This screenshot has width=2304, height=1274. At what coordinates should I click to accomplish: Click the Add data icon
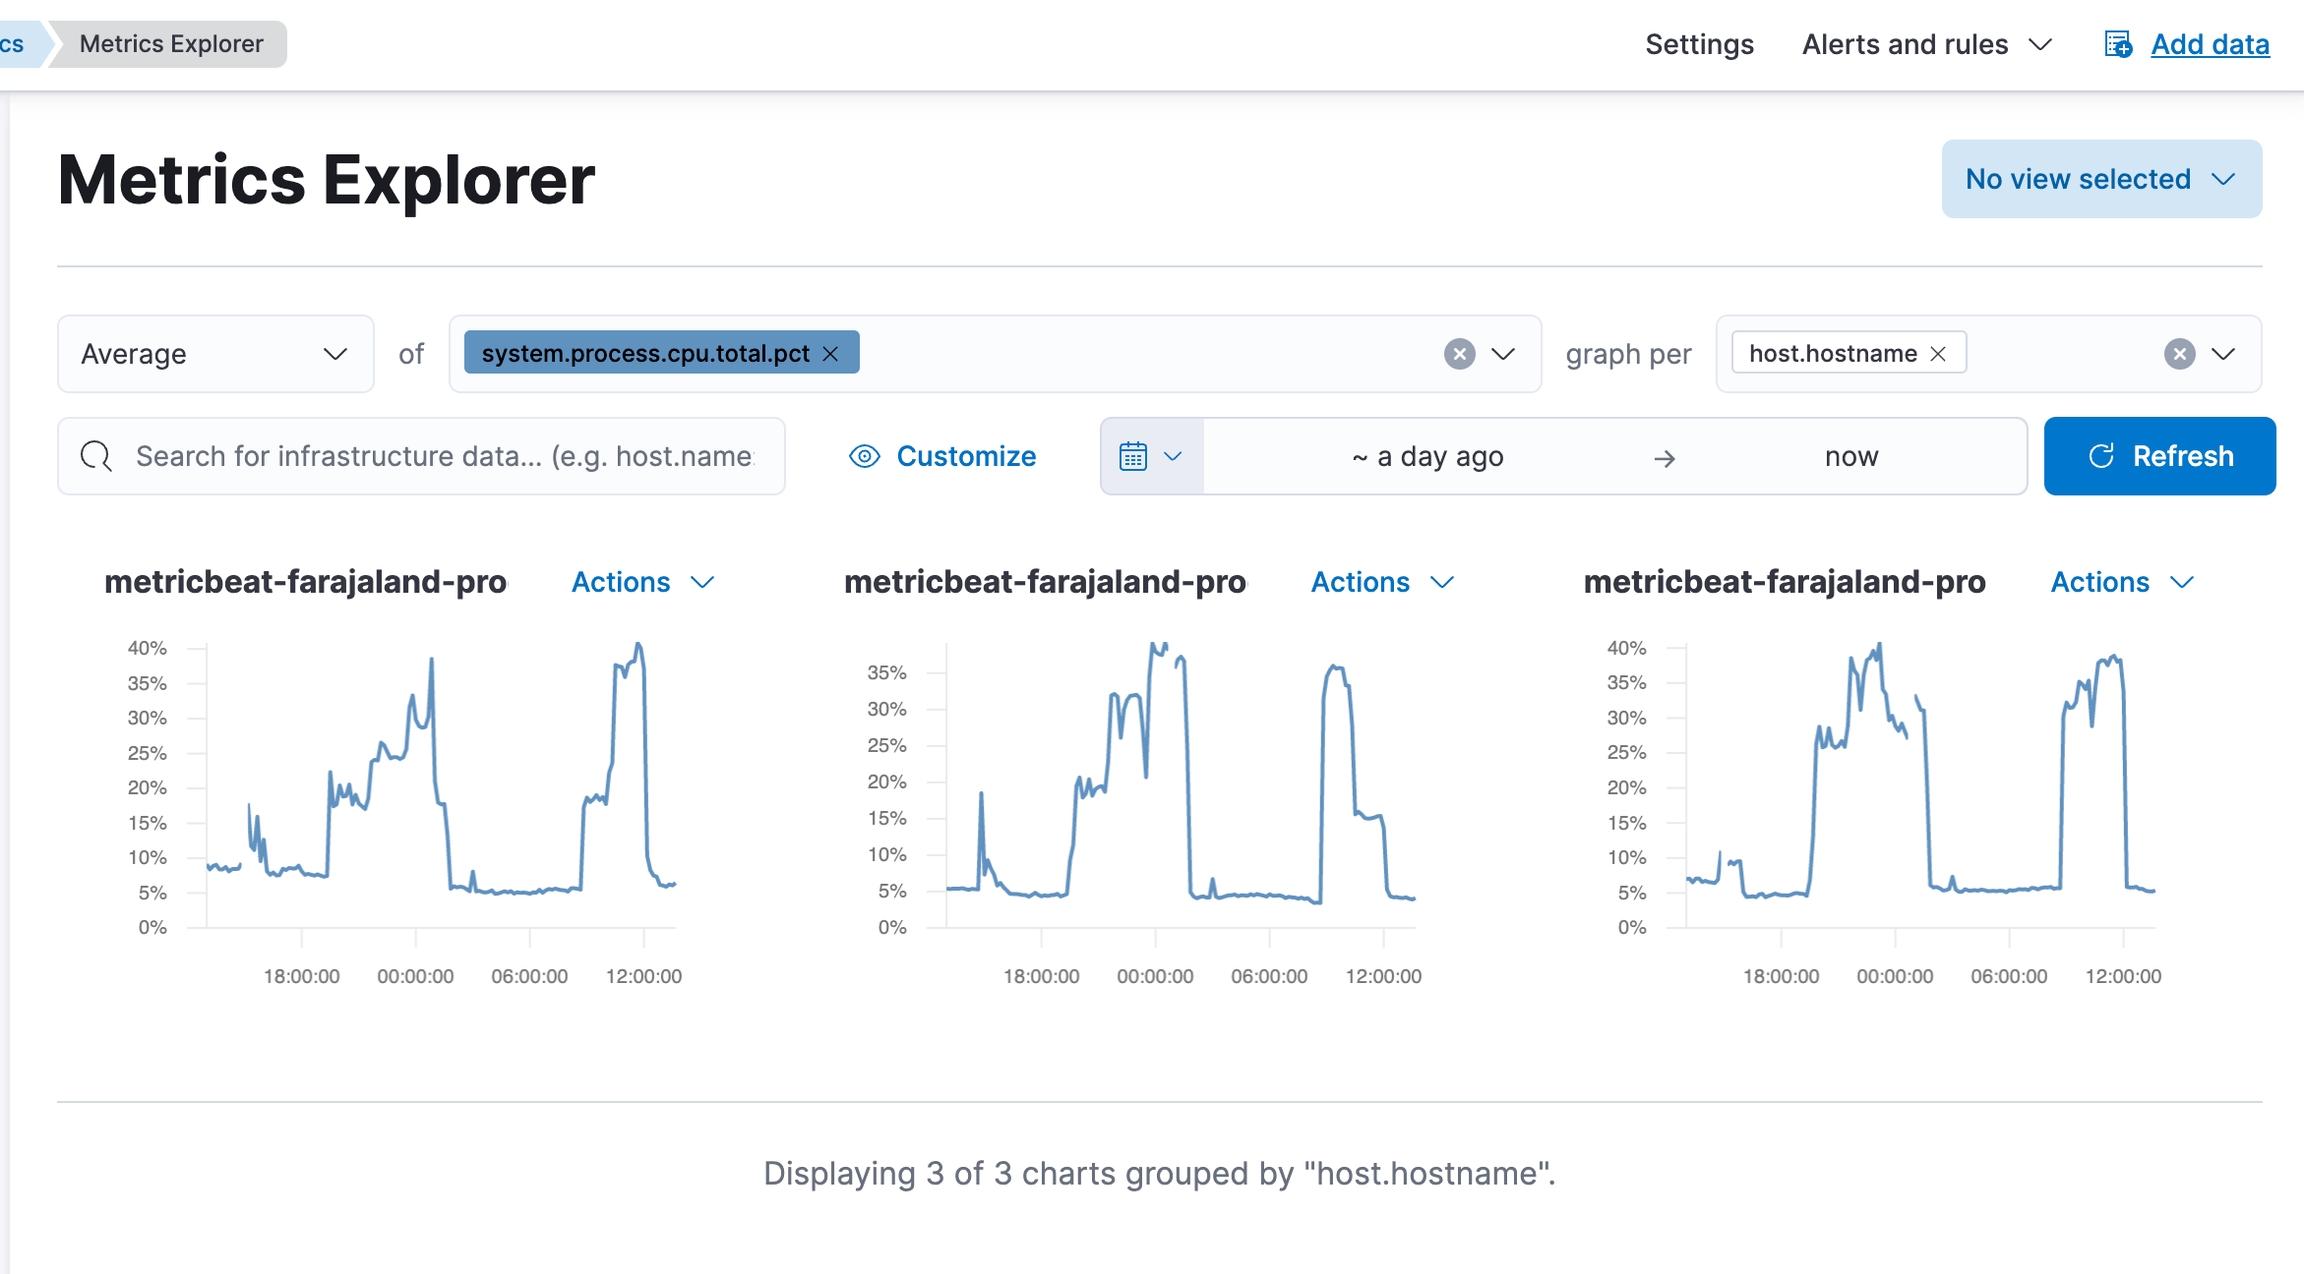(2117, 44)
